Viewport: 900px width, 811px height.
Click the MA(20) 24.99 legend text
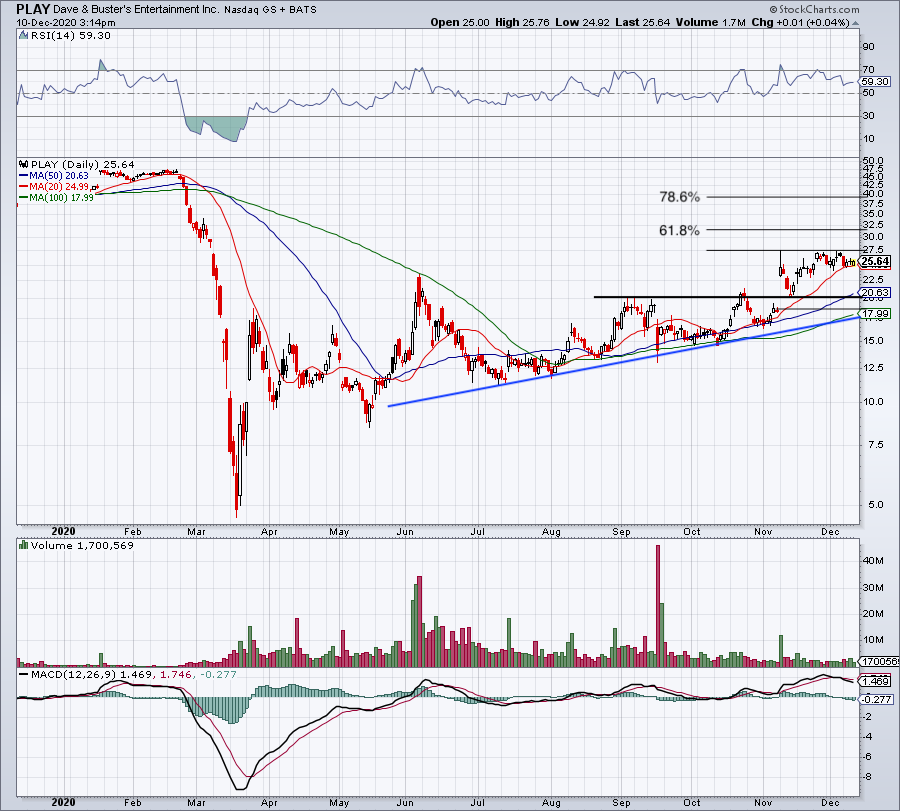59,187
